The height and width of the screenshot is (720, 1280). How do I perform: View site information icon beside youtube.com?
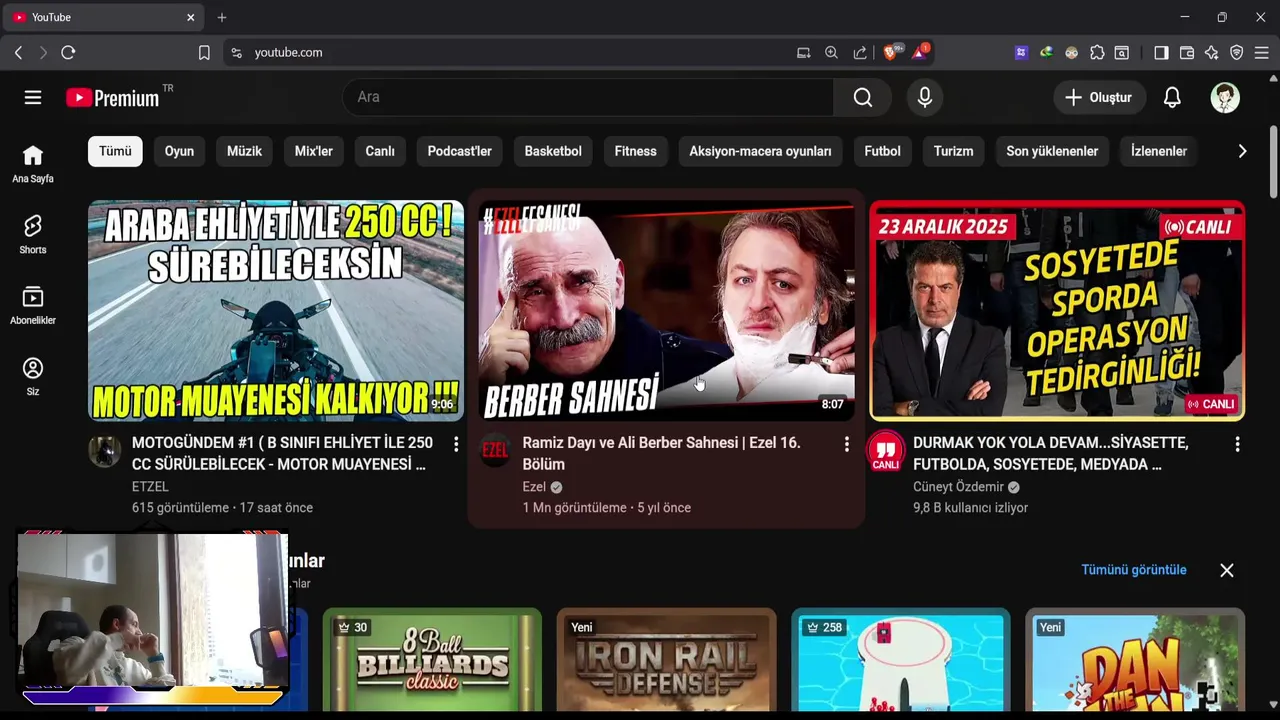coord(236,52)
